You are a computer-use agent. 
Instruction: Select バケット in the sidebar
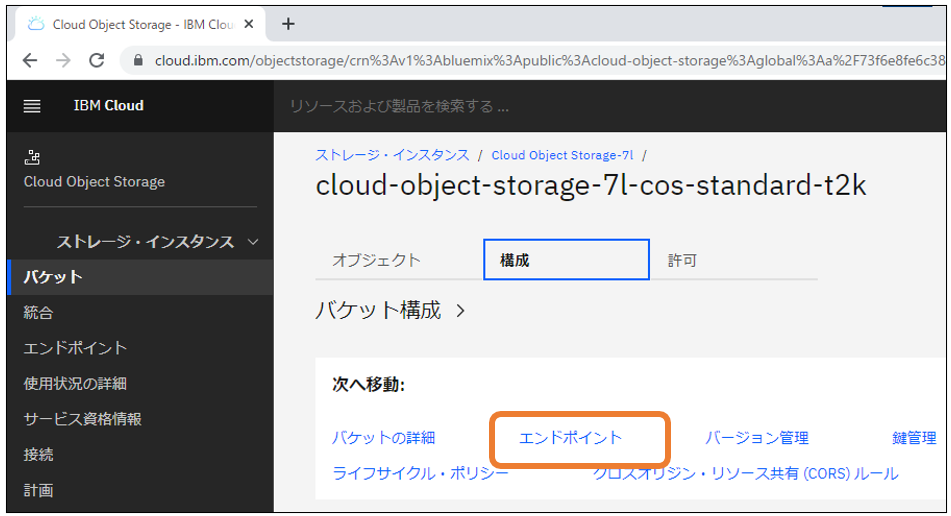point(140,277)
